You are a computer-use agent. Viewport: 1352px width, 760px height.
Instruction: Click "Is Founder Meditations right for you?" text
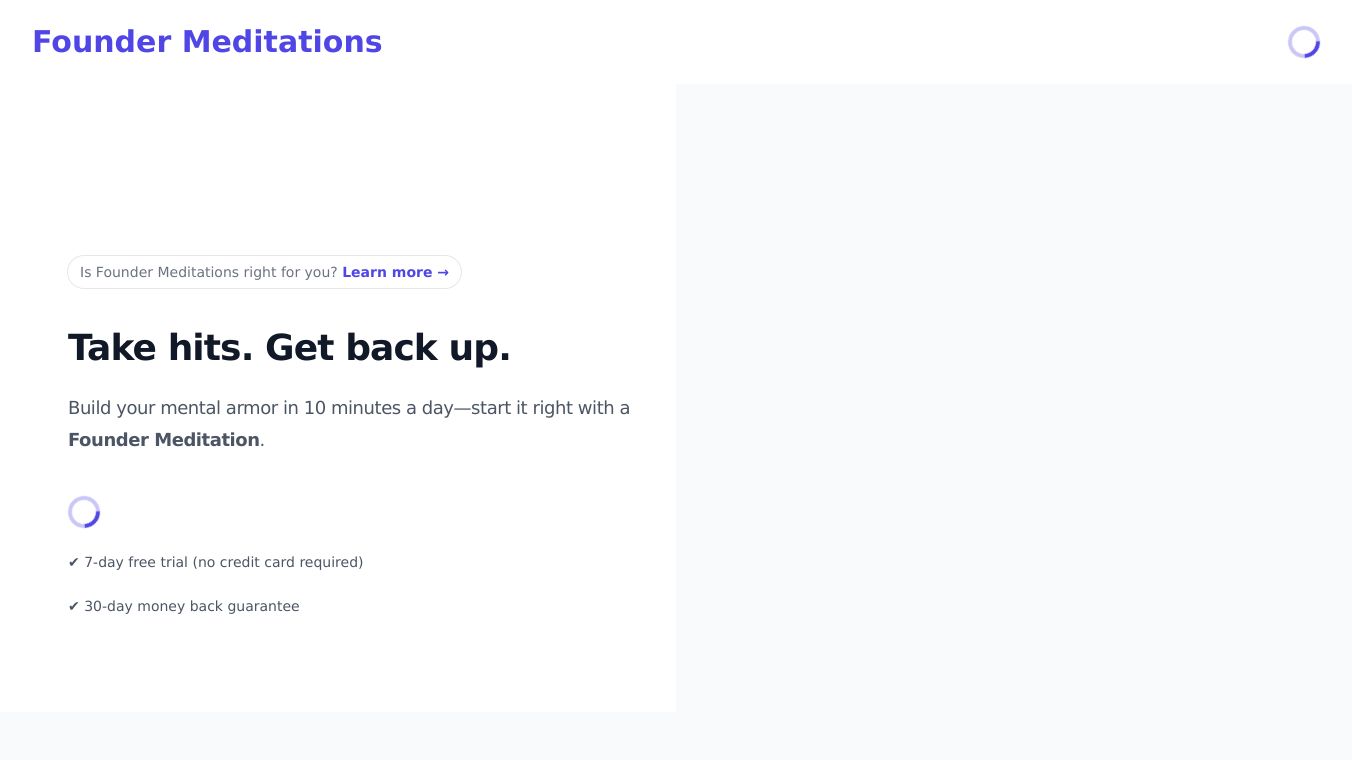coord(208,272)
